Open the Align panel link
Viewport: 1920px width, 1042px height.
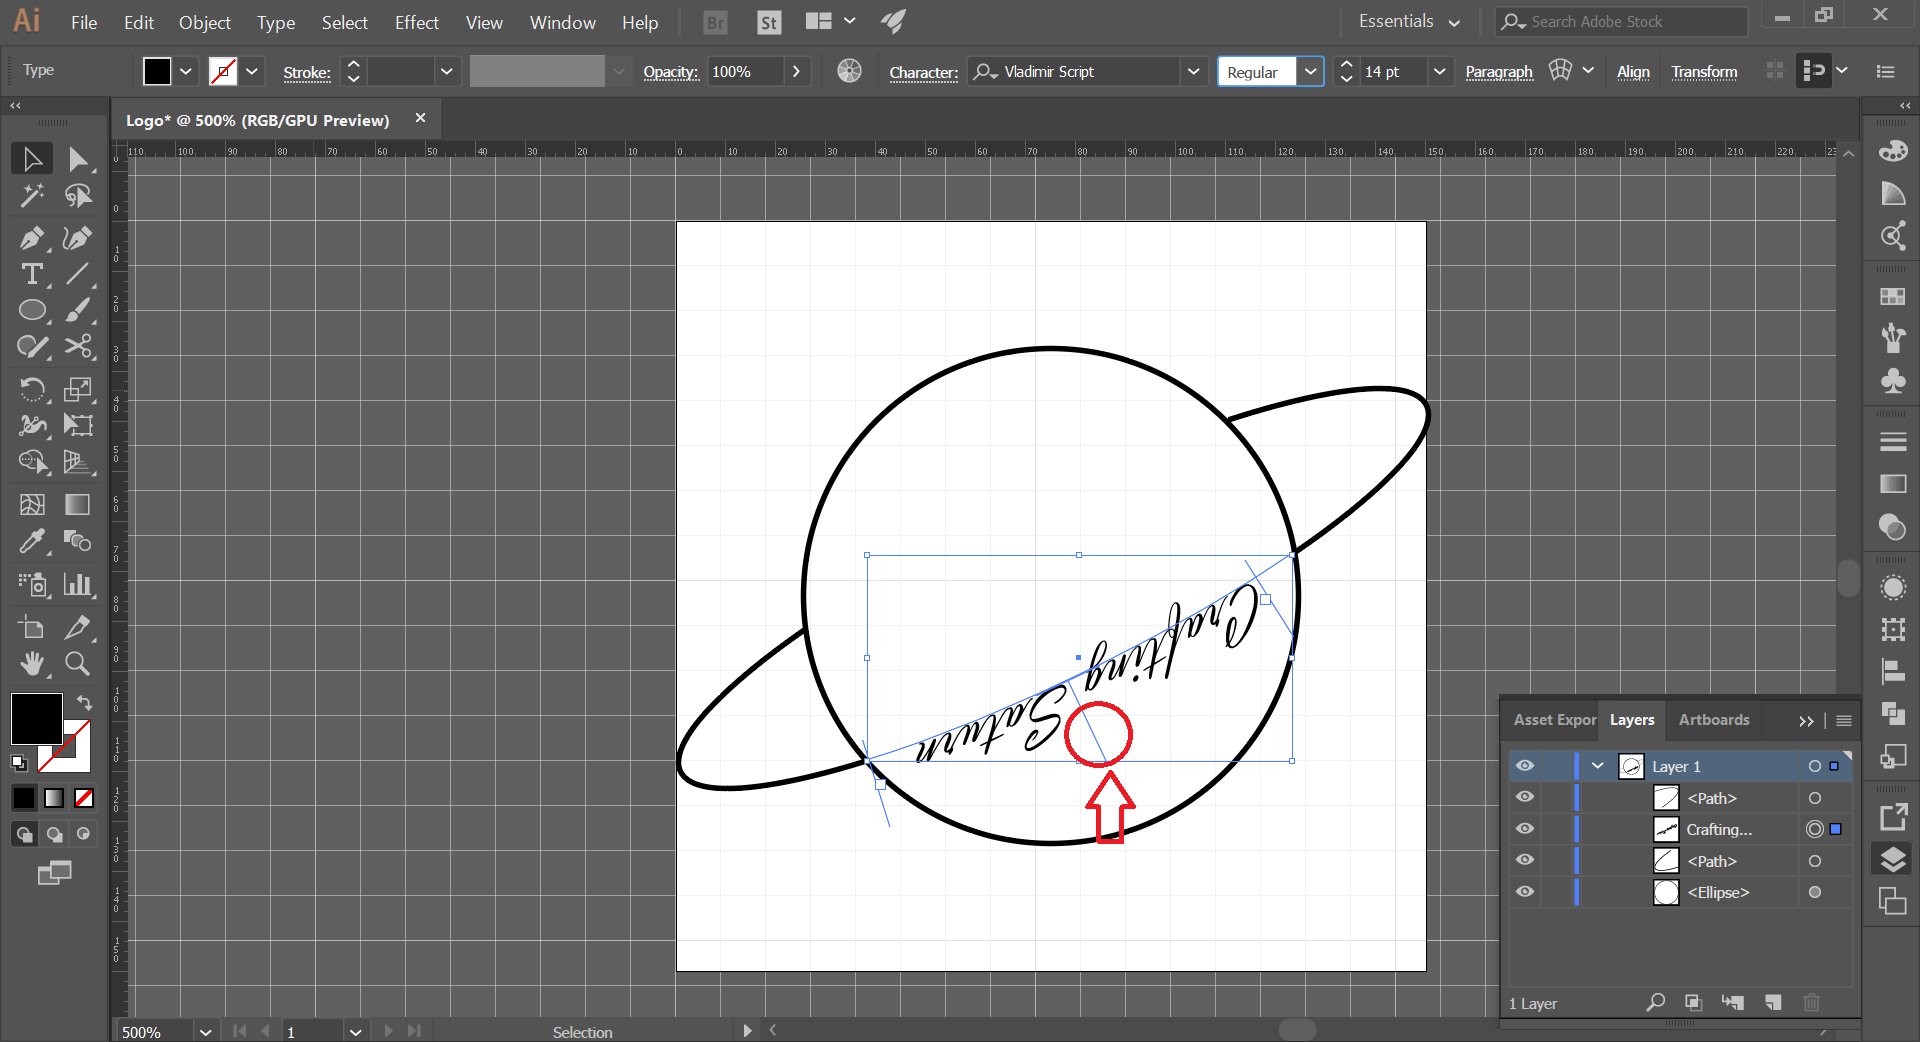(x=1633, y=72)
